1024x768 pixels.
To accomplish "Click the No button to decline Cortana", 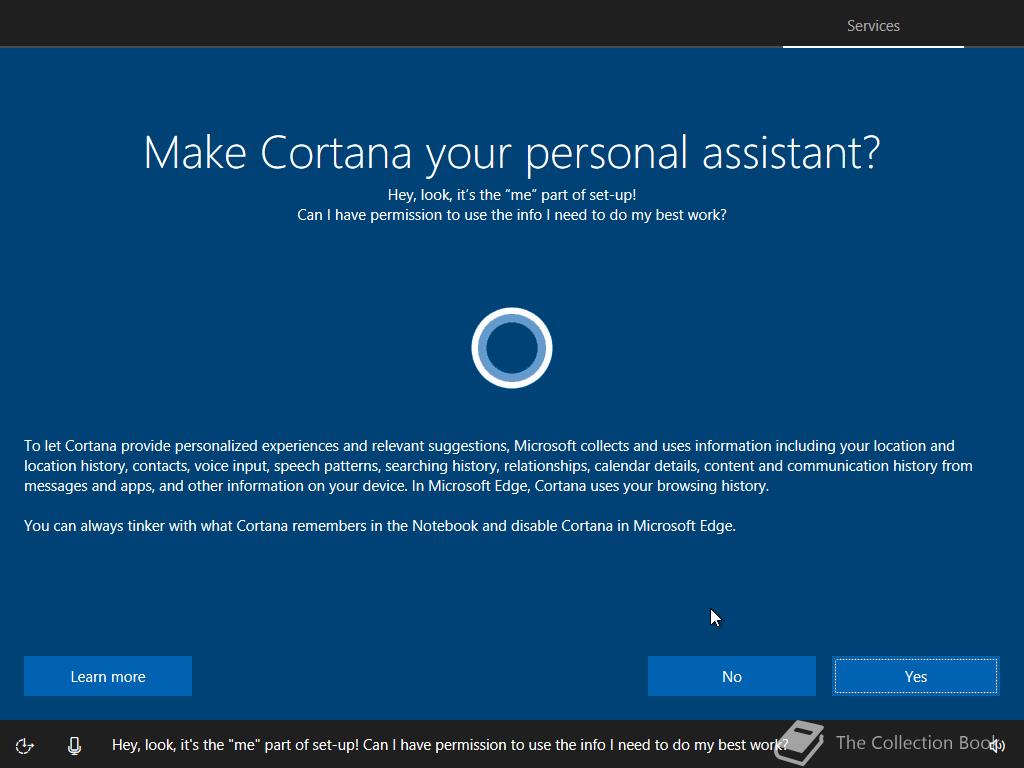I will tap(731, 676).
